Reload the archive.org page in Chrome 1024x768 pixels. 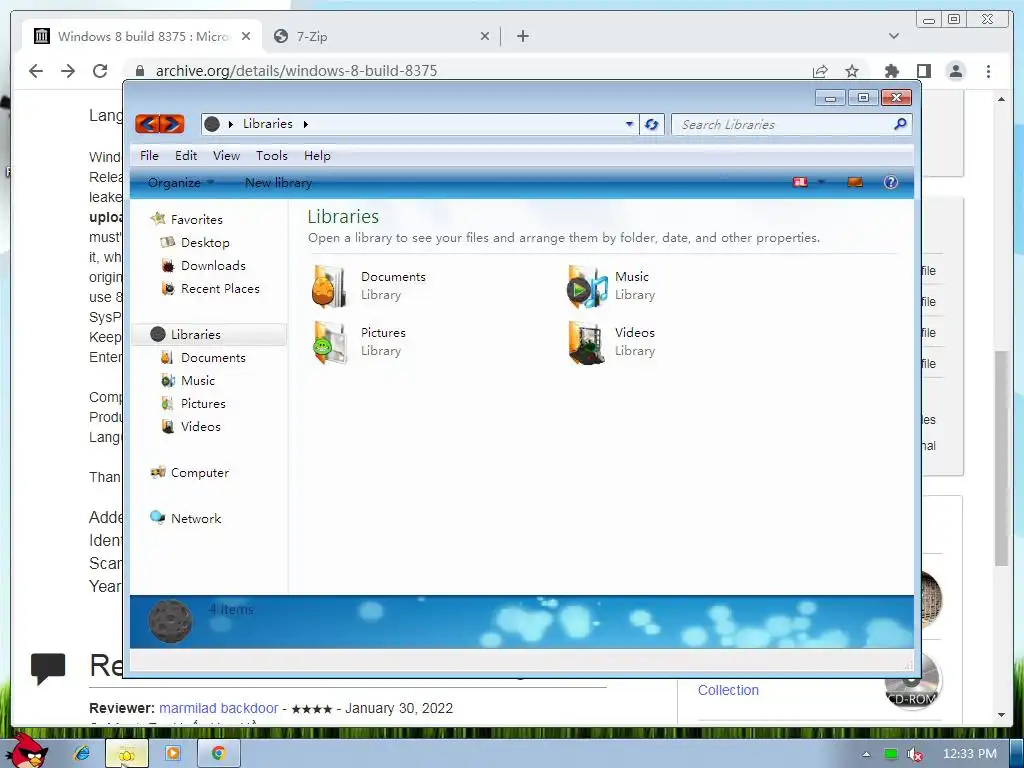pyautogui.click(x=100, y=71)
